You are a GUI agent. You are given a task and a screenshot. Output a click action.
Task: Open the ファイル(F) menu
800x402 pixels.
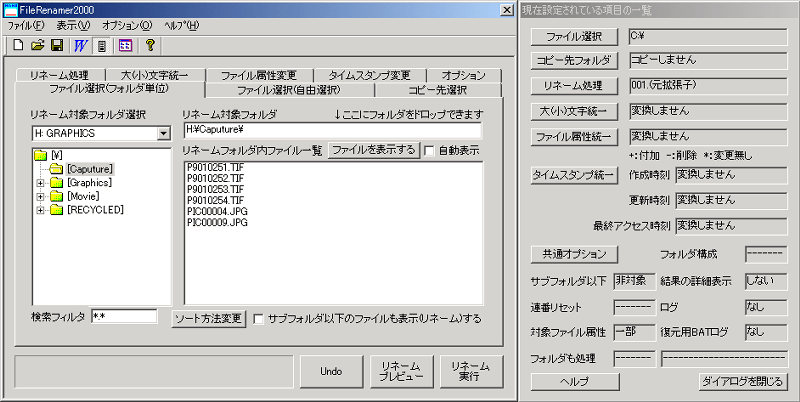click(26, 26)
